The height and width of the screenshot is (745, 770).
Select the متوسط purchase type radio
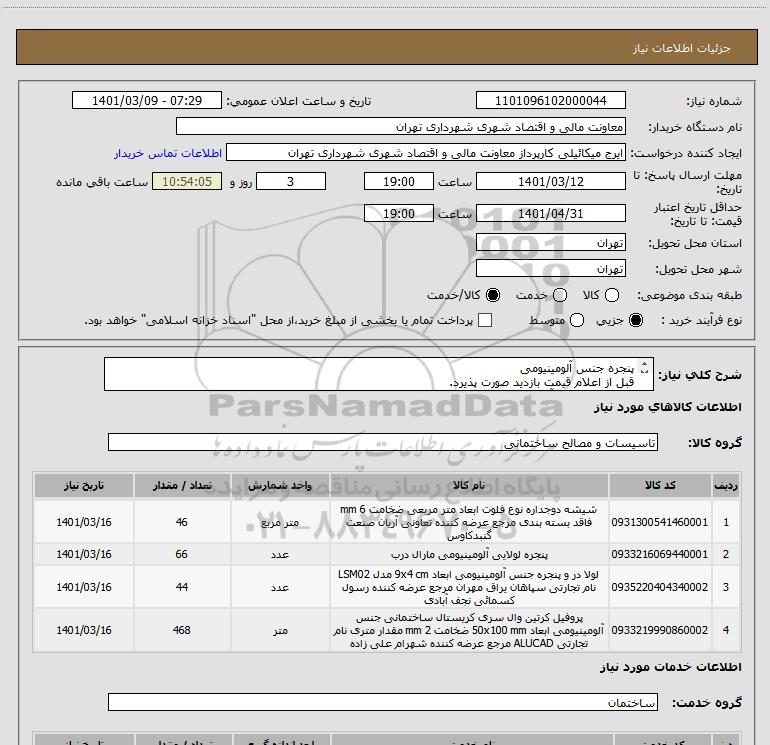pos(577,320)
